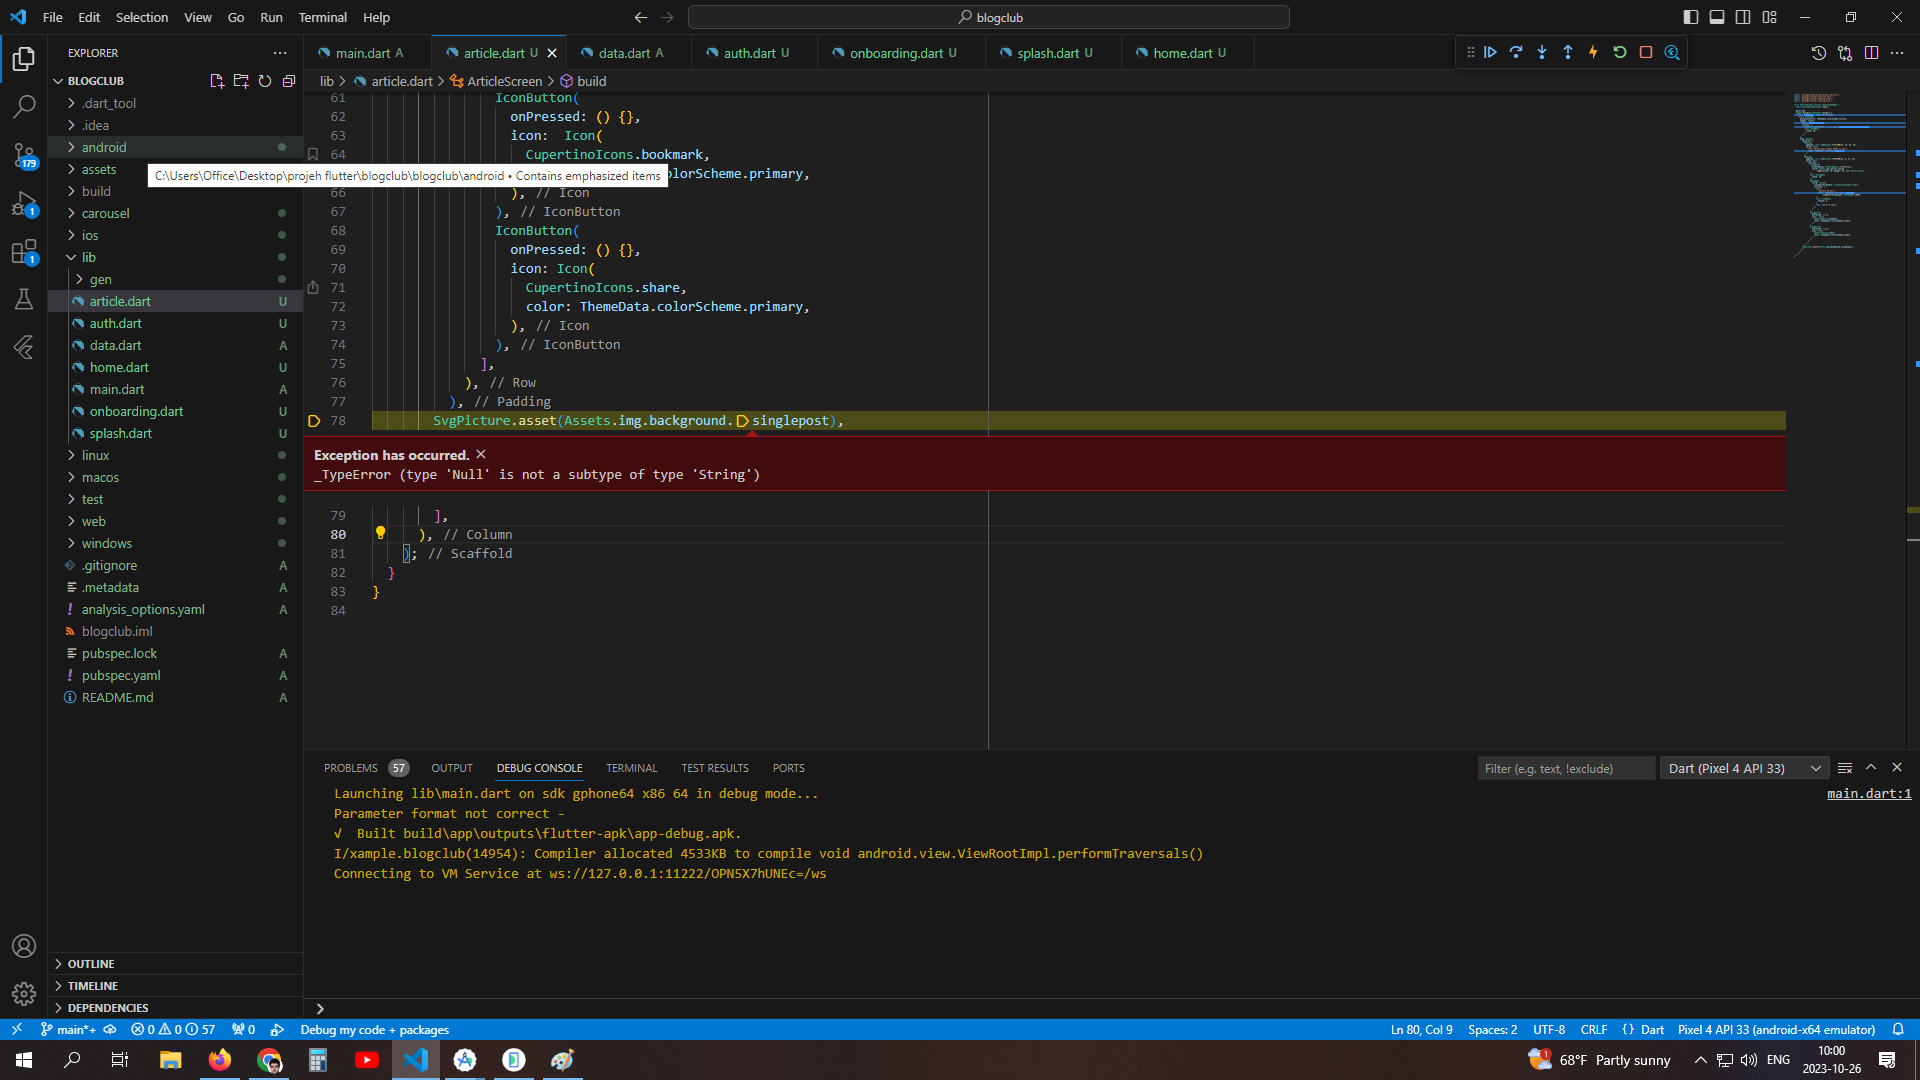Screen dimensions: 1920x1080
Task: Toggle secondary side bar layout
Action: tap(1743, 17)
